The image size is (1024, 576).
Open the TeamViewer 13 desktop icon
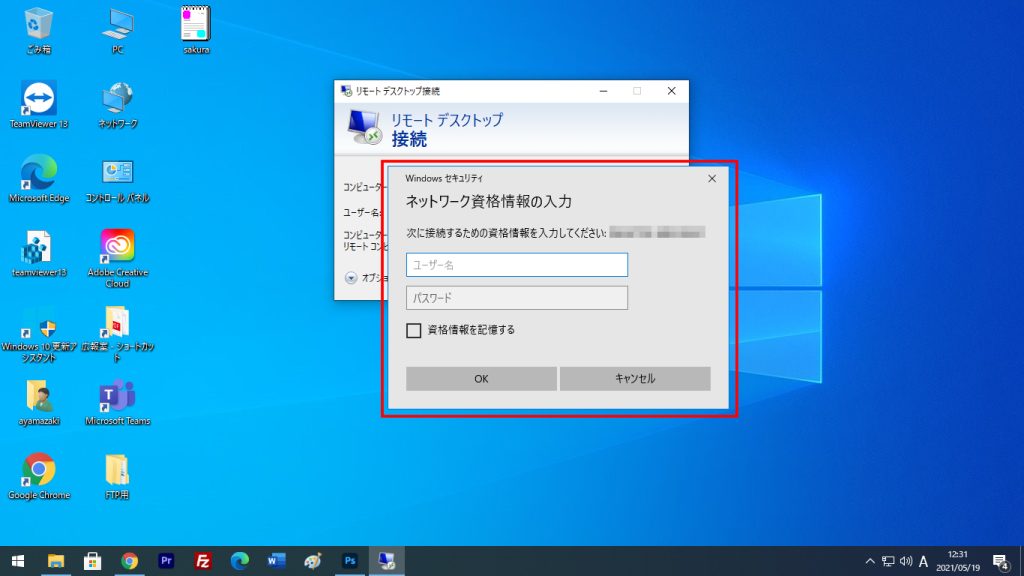tap(39, 99)
